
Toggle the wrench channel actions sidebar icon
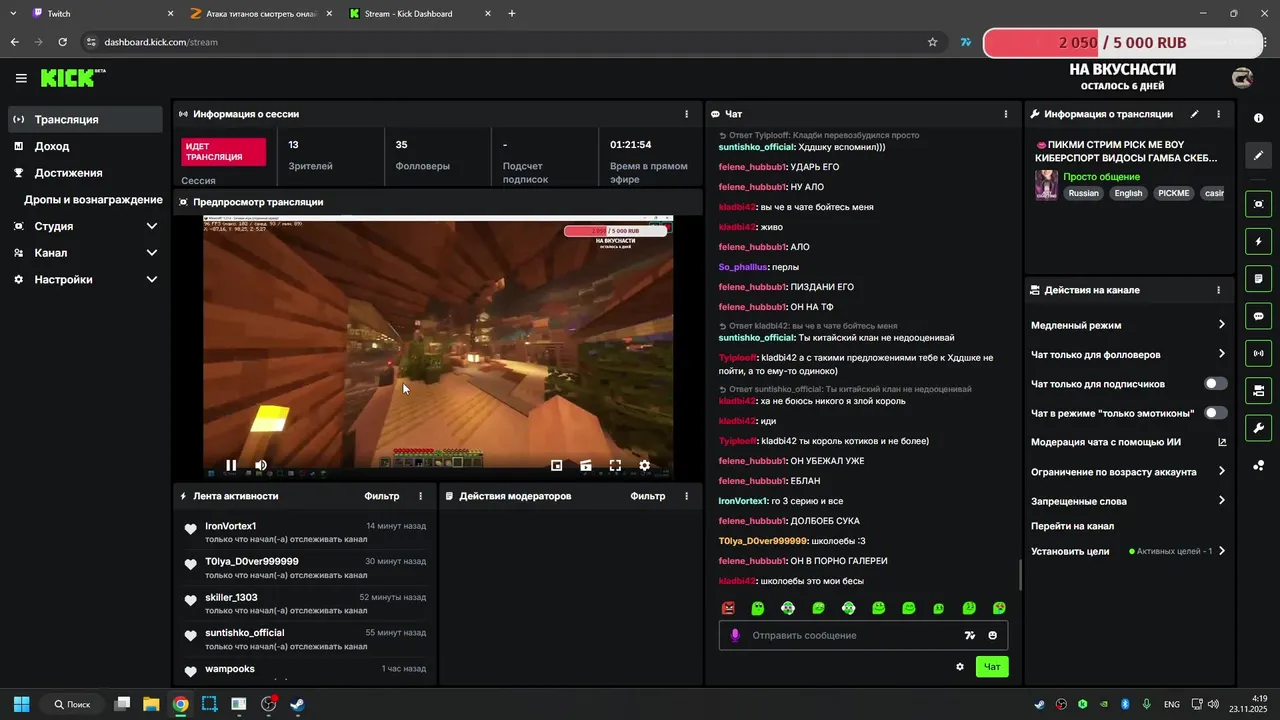tap(1258, 428)
